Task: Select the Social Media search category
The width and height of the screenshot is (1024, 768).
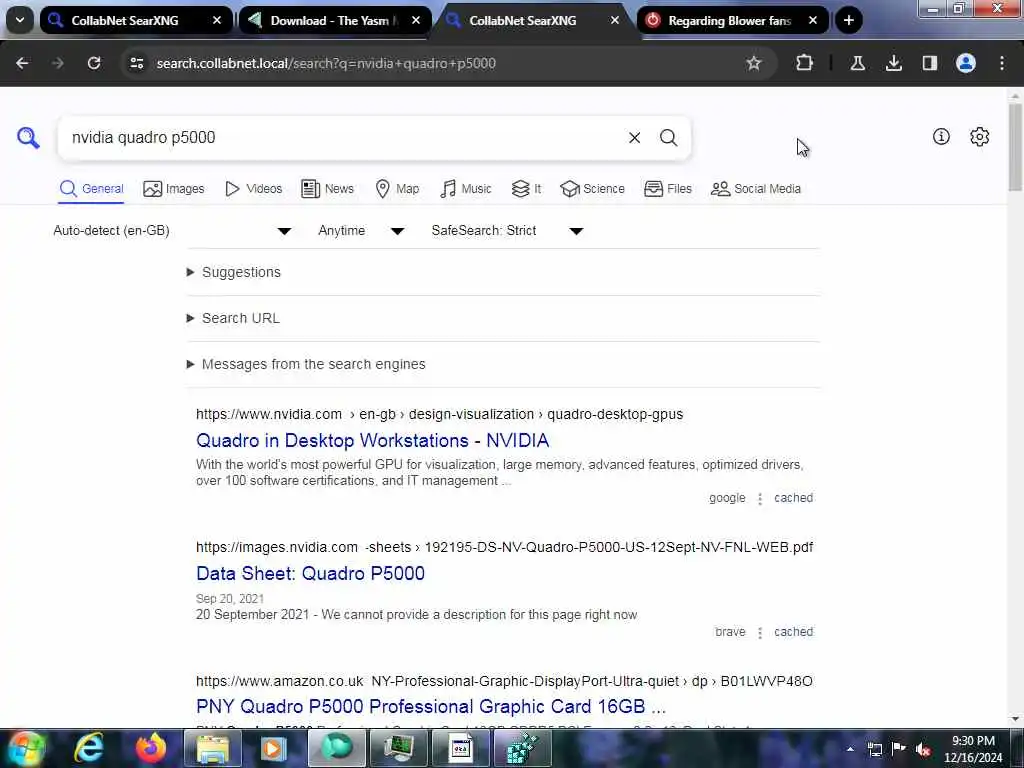Action: (x=756, y=189)
